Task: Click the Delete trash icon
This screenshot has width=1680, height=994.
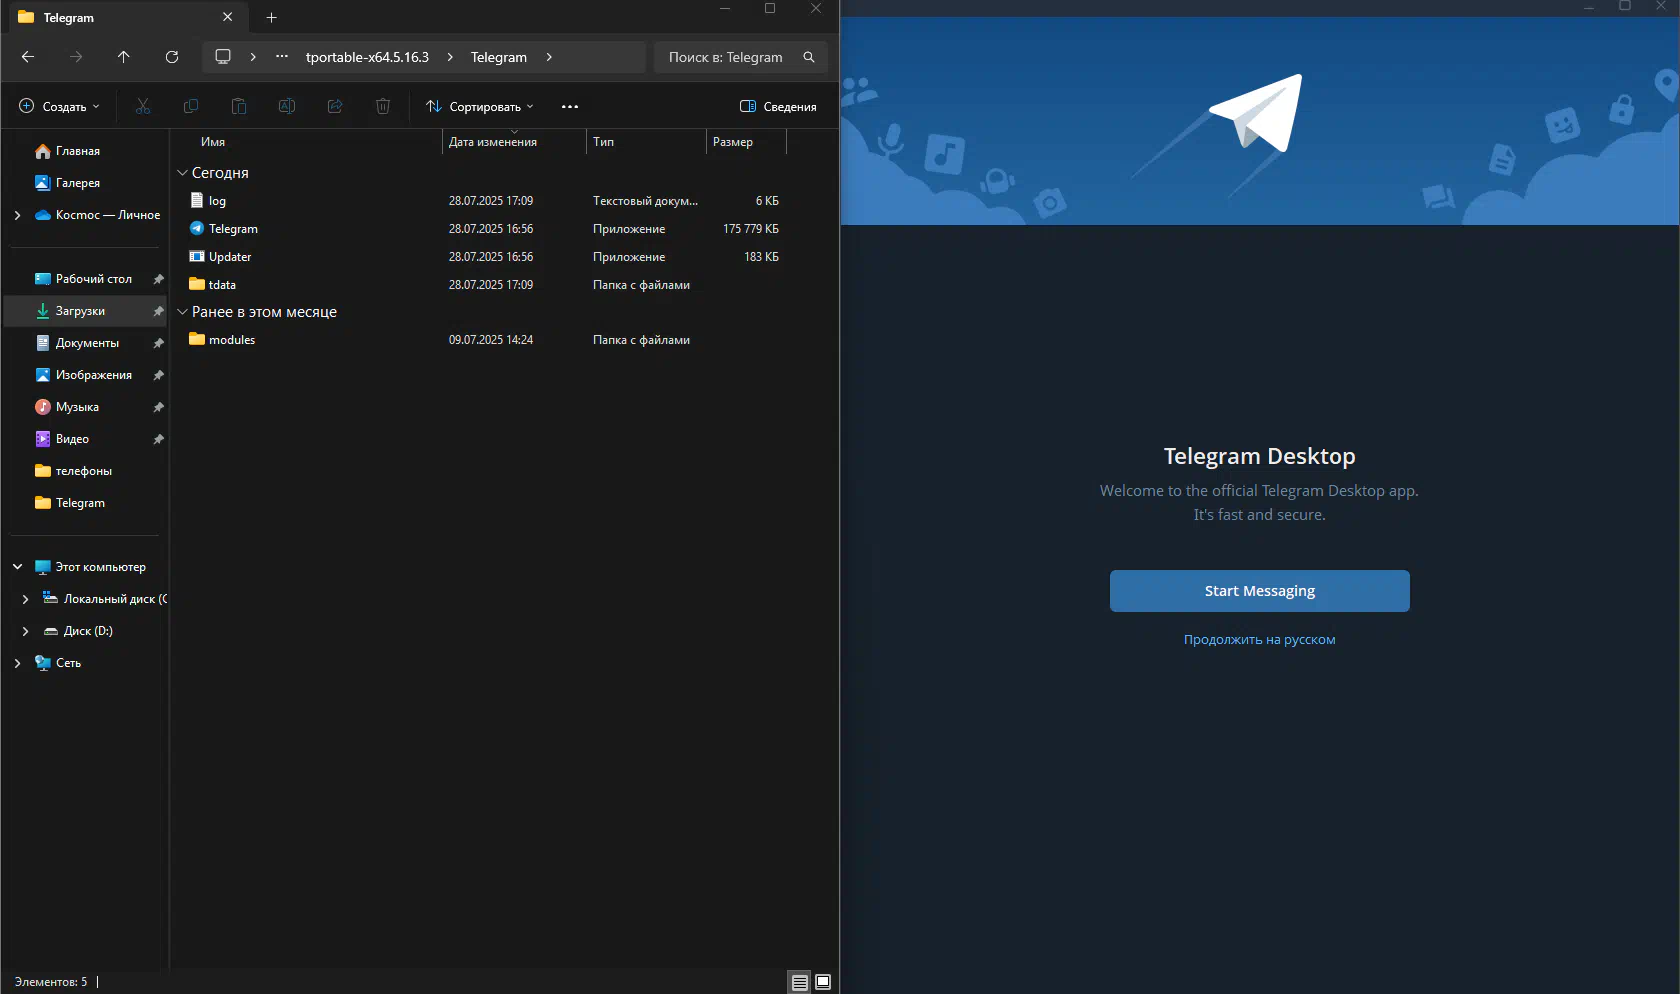Action: click(x=383, y=106)
